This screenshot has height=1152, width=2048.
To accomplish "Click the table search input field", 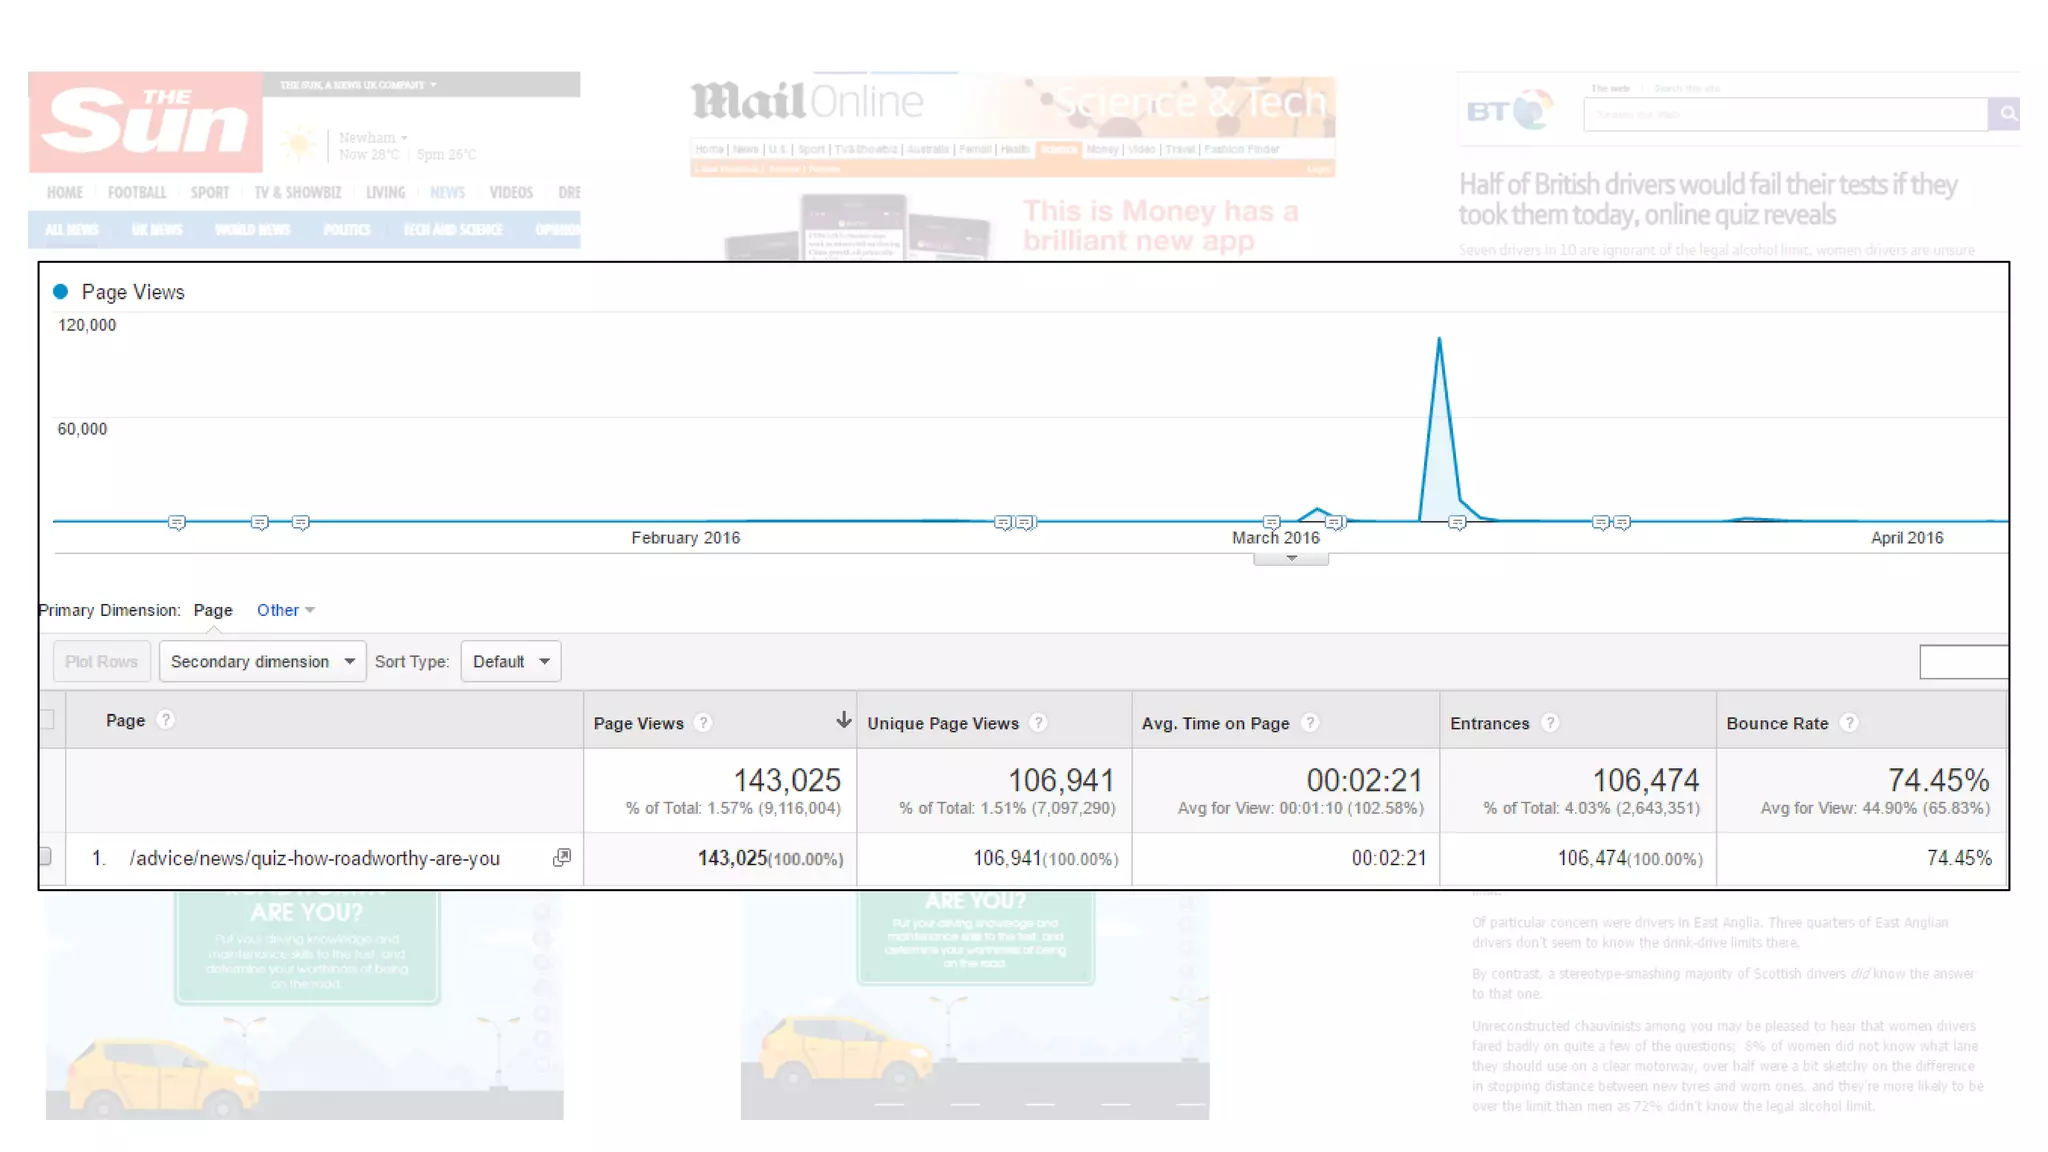I will pos(1963,662).
